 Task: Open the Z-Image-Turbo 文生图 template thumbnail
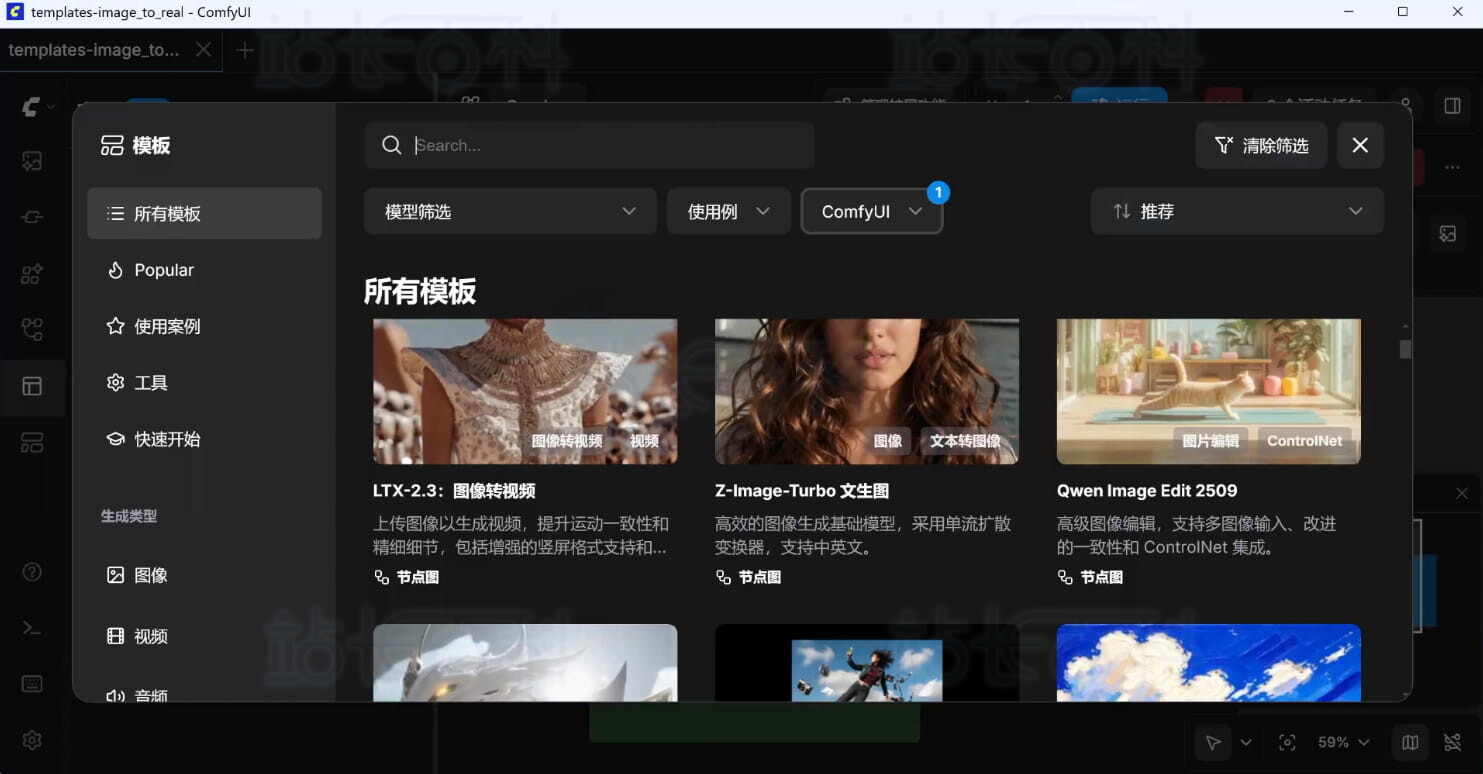[867, 392]
